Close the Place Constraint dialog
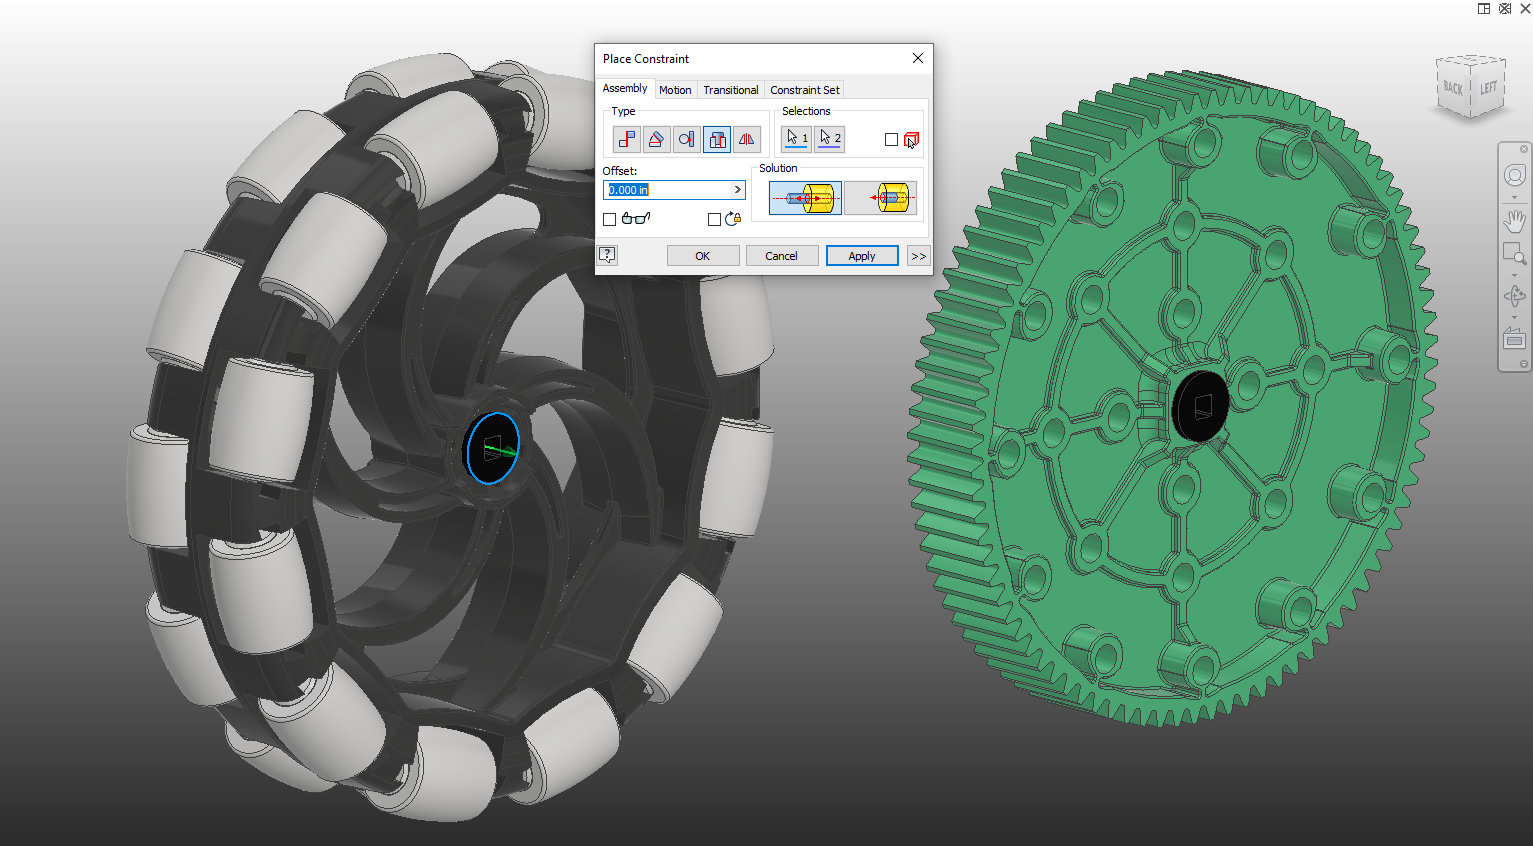This screenshot has height=846, width=1533. coord(918,58)
